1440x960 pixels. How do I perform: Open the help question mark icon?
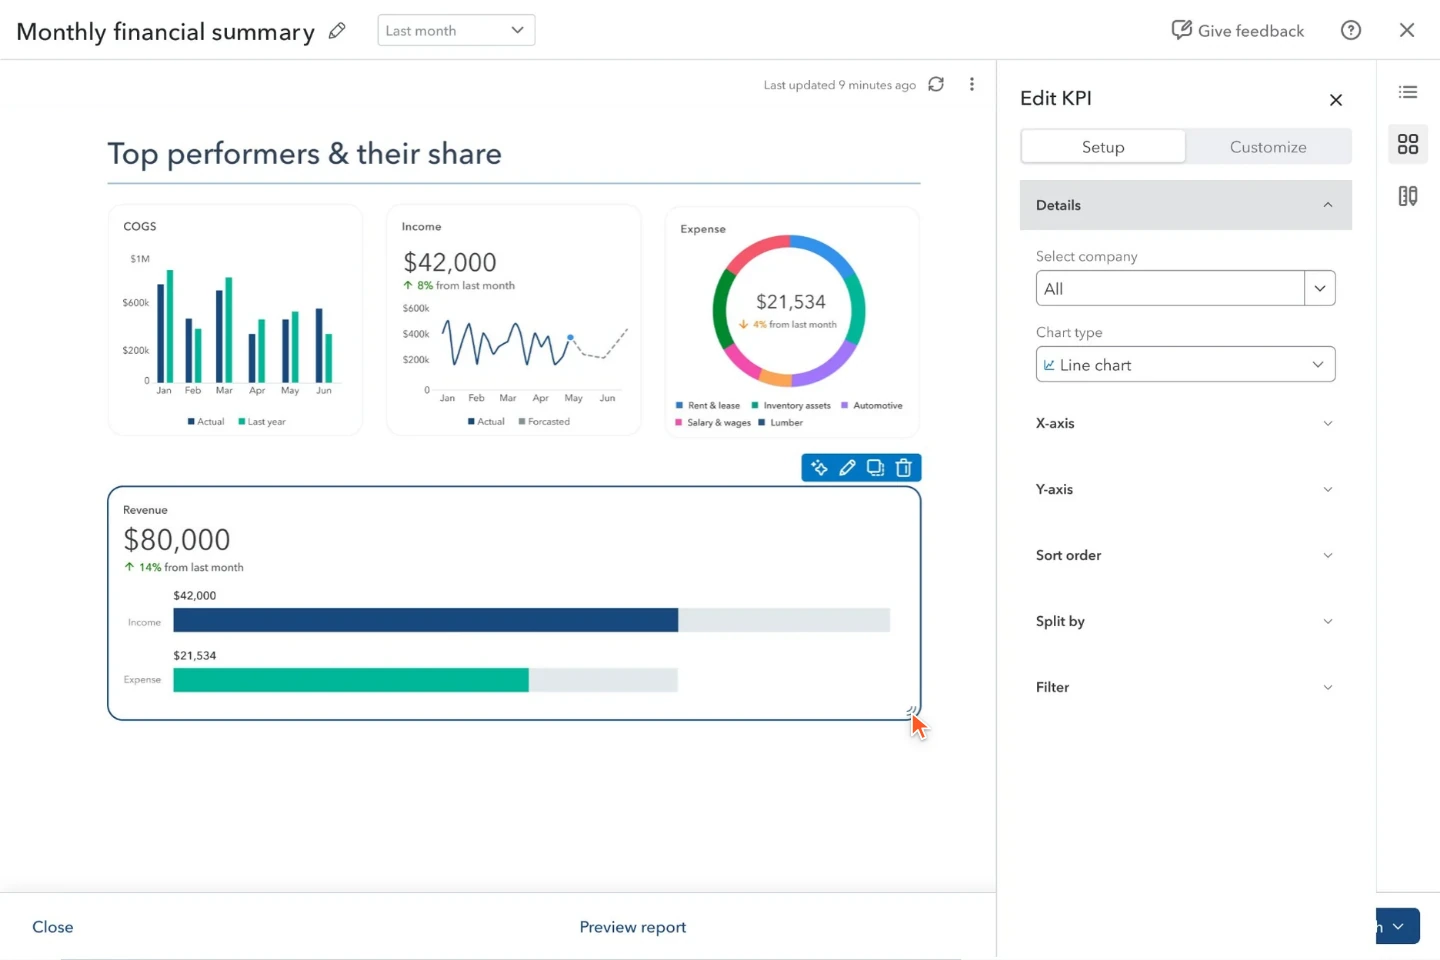(1351, 30)
